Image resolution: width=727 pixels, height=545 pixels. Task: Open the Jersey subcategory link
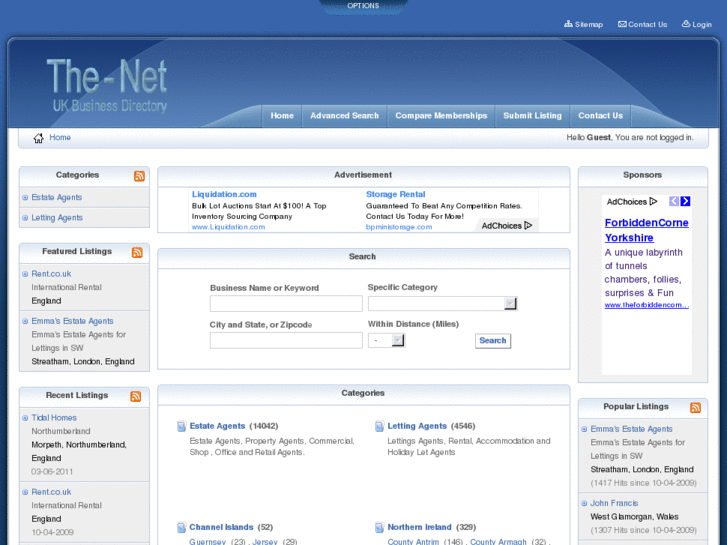tap(265, 541)
